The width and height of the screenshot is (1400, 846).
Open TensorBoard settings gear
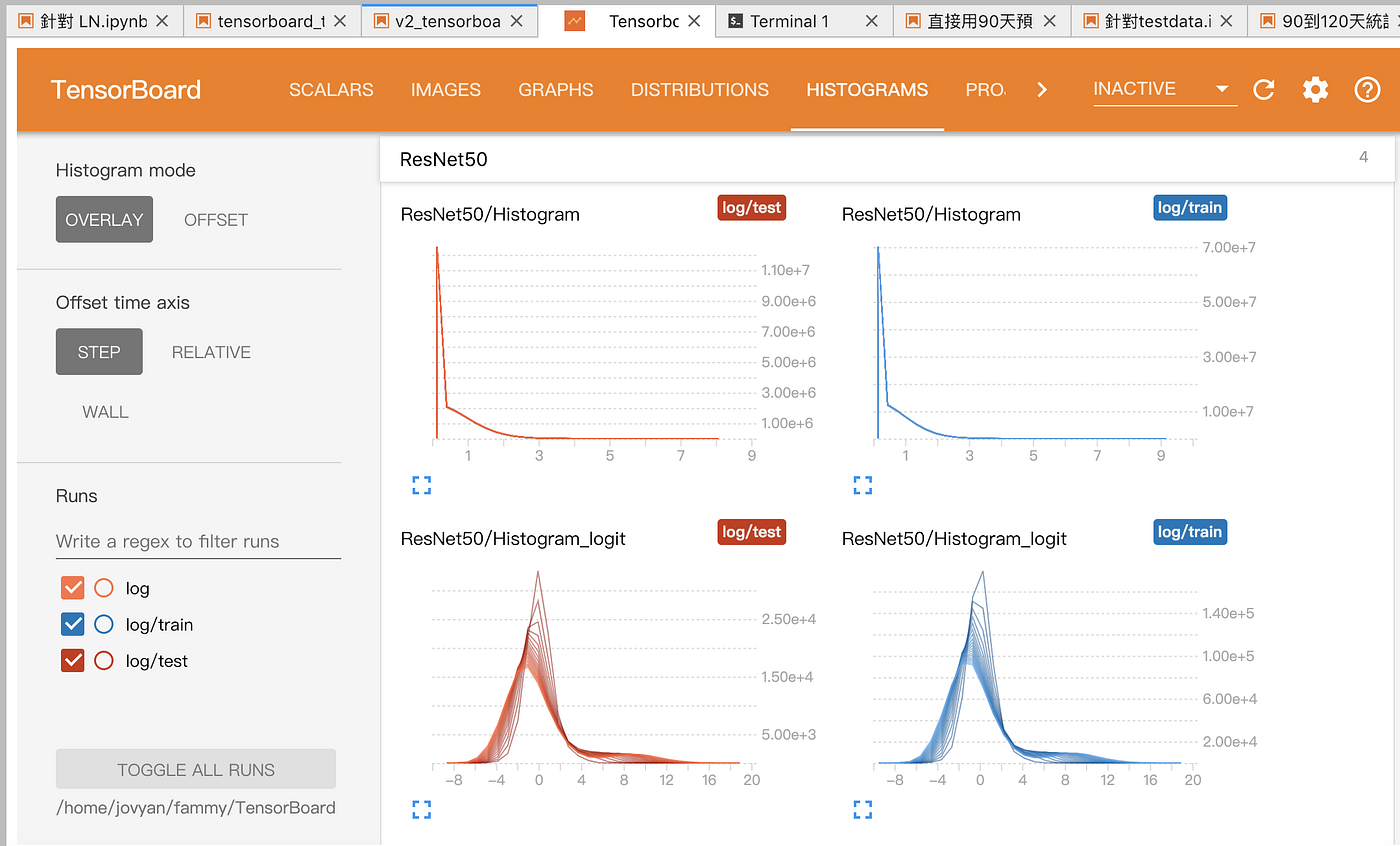(1315, 89)
